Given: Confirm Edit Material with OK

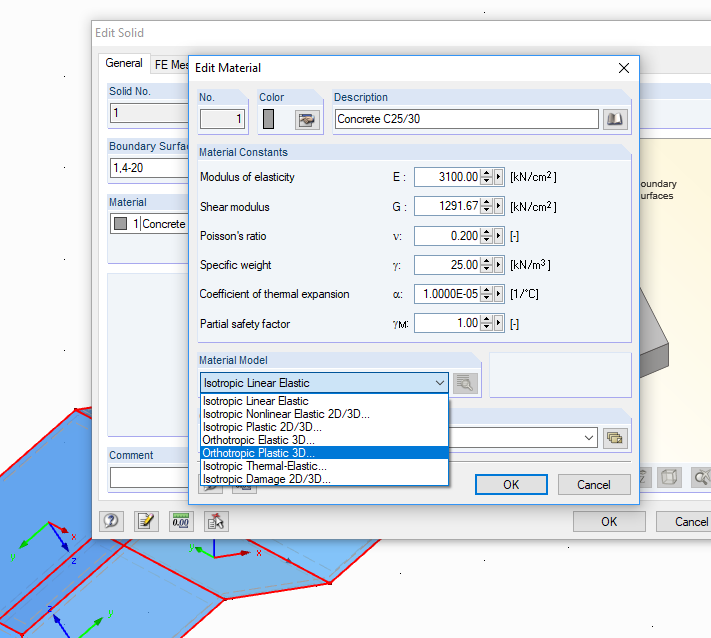Looking at the screenshot, I should 511,485.
